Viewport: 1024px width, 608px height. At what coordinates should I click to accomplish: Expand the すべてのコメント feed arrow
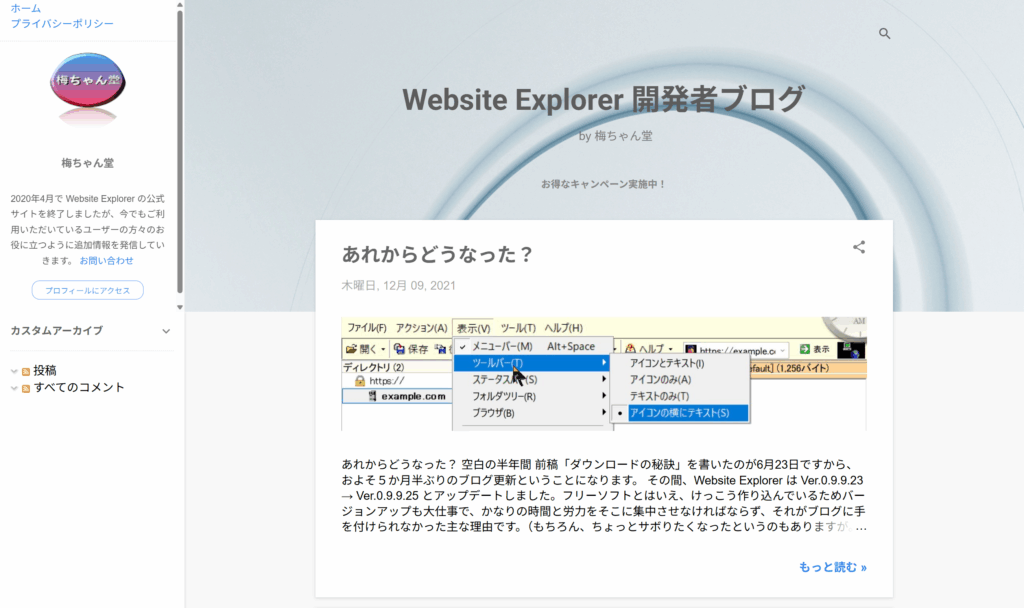click(x=14, y=388)
